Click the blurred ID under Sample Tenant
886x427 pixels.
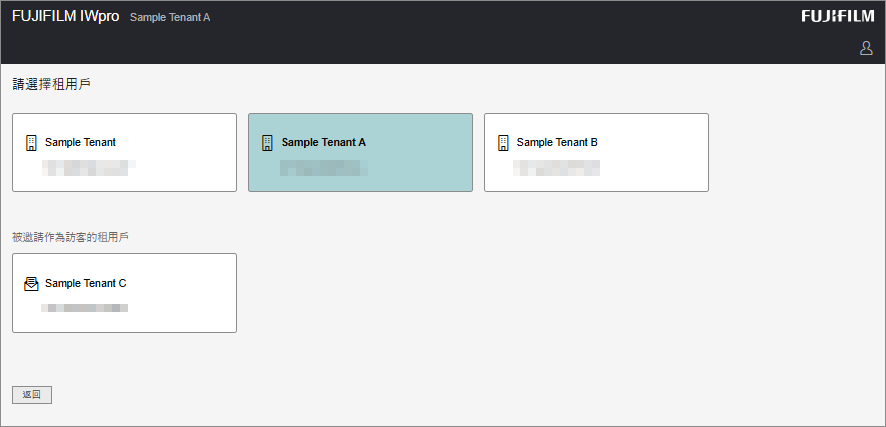(x=88, y=167)
